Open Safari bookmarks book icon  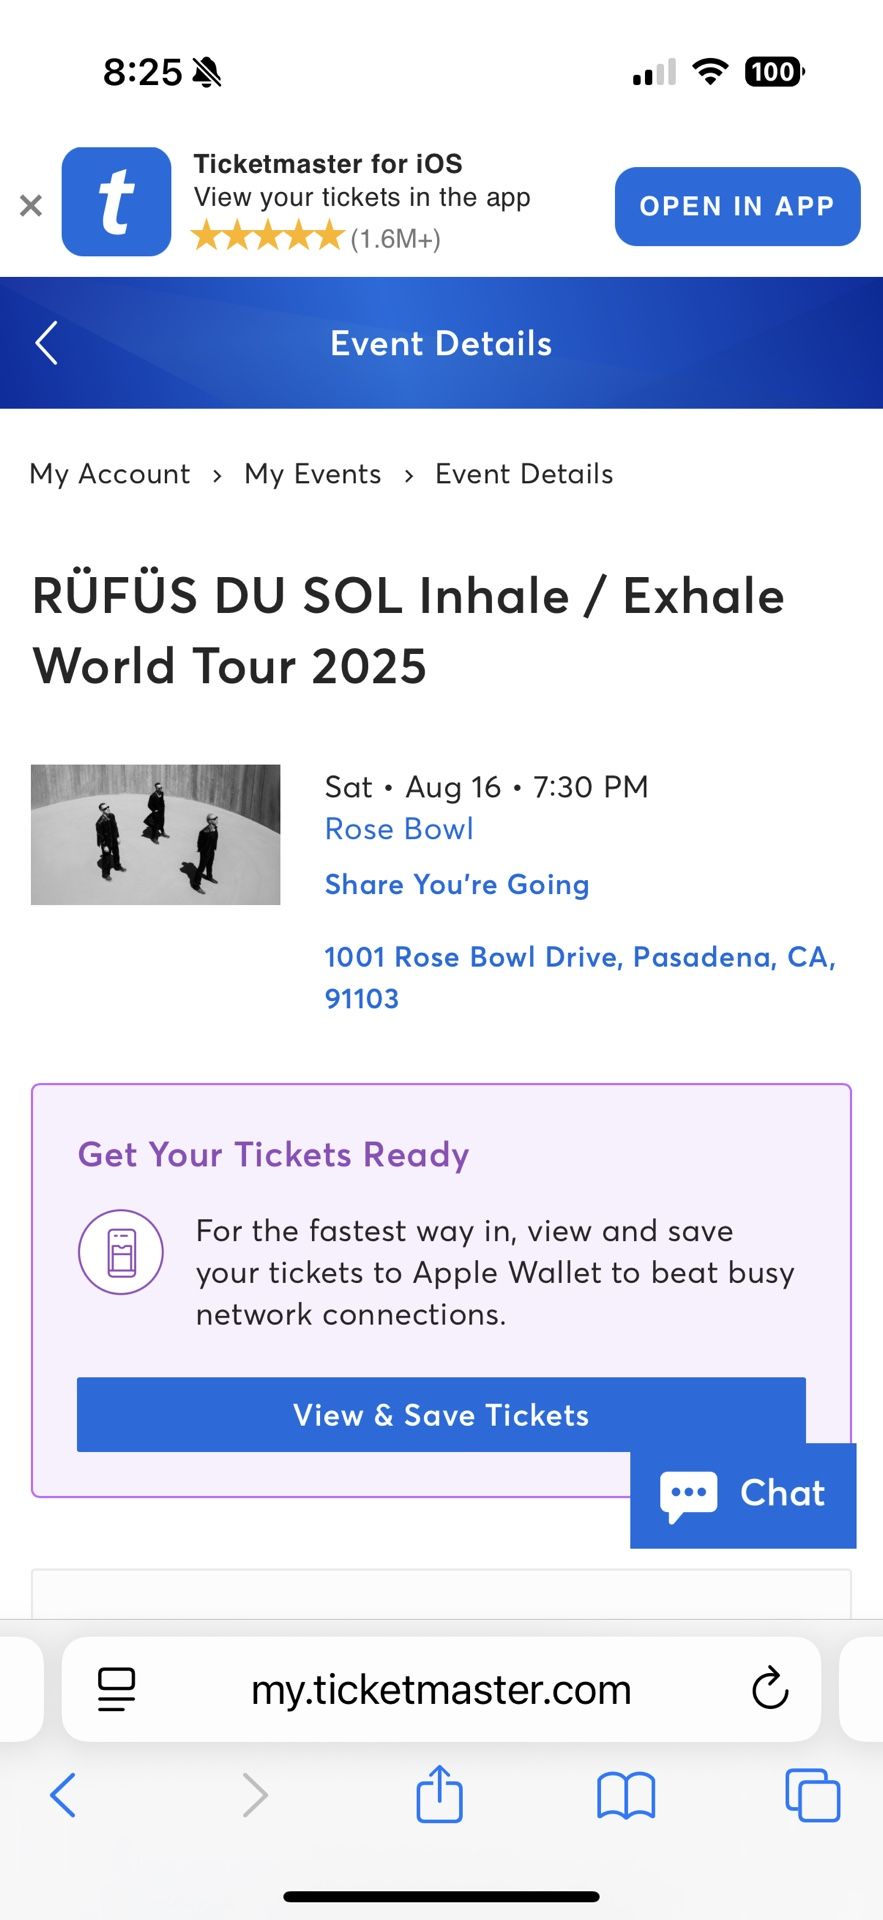(x=626, y=1795)
